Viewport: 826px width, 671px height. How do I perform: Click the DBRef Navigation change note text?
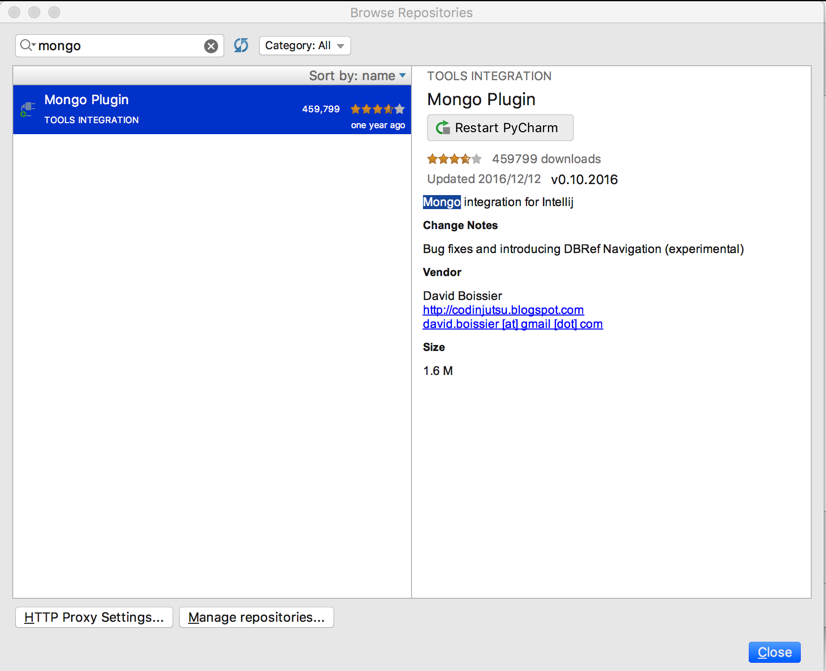pyautogui.click(x=583, y=249)
